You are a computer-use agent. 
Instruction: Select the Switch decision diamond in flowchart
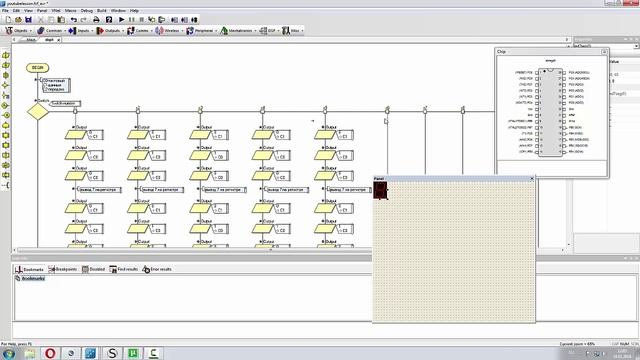(38, 111)
